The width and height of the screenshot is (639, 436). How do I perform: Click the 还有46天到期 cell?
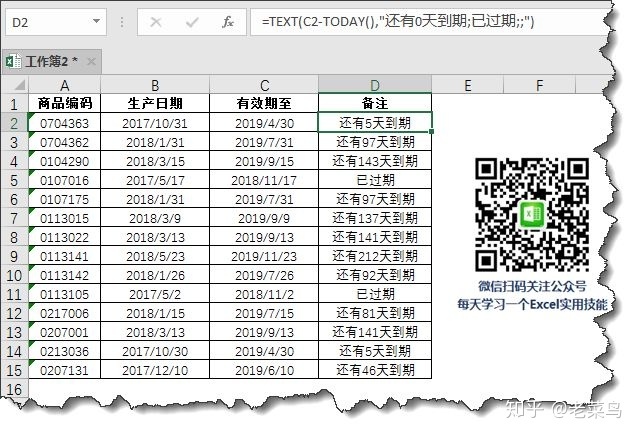tap(375, 370)
